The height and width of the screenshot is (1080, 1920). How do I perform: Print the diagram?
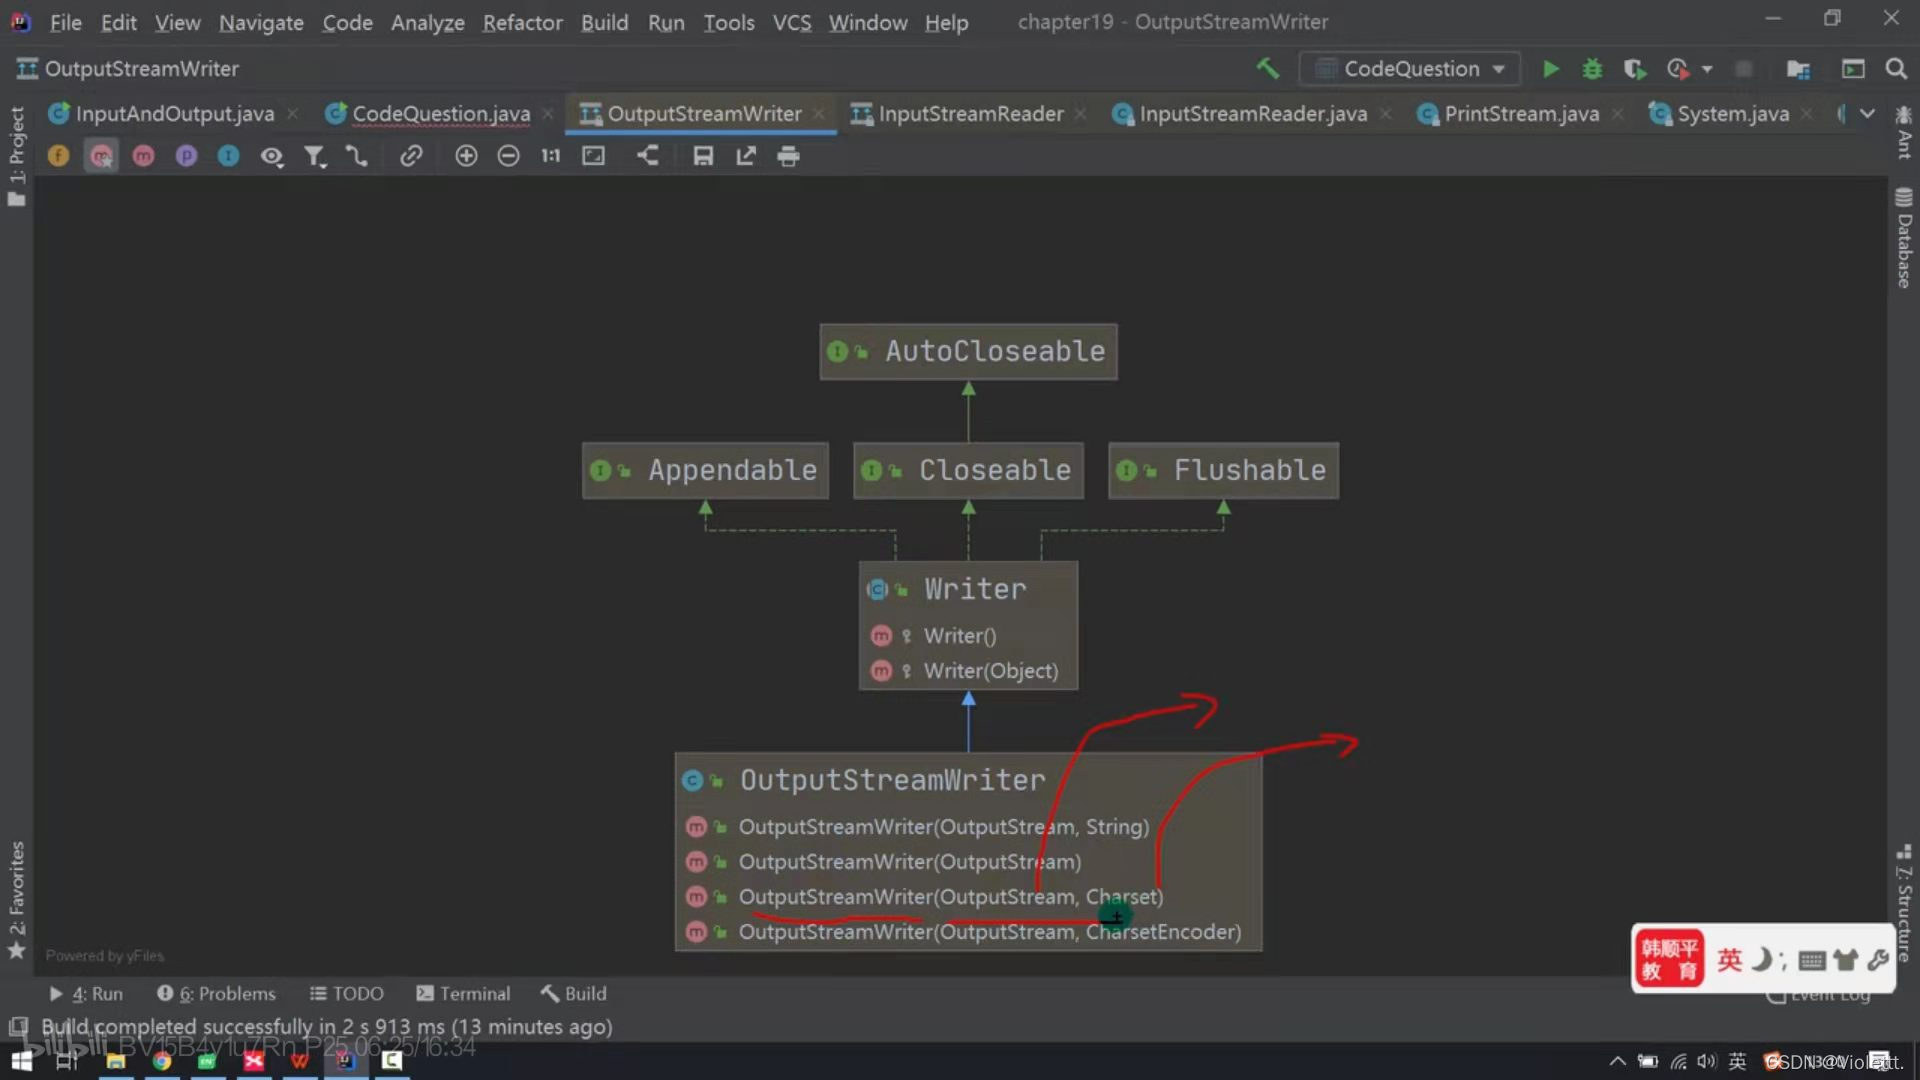(x=788, y=156)
